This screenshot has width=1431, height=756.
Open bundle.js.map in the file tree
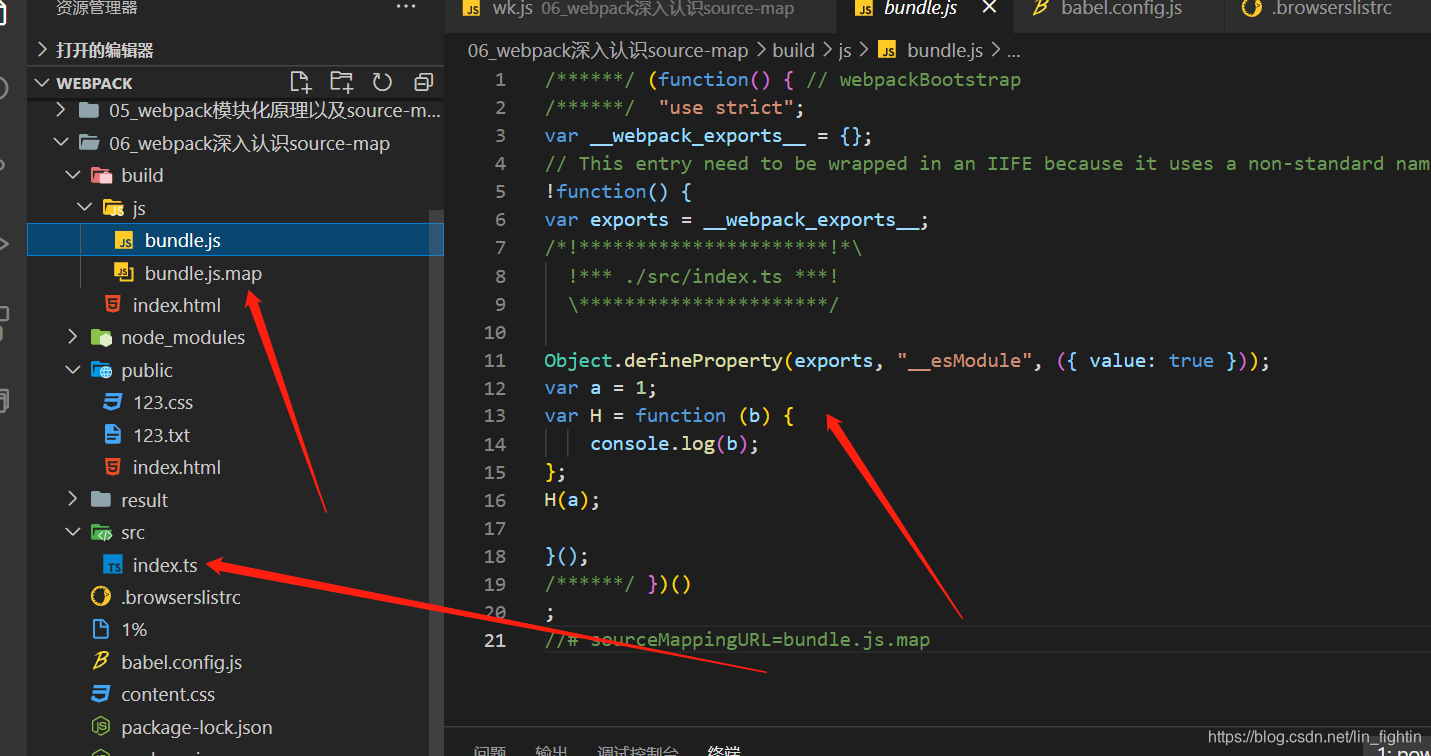[203, 273]
